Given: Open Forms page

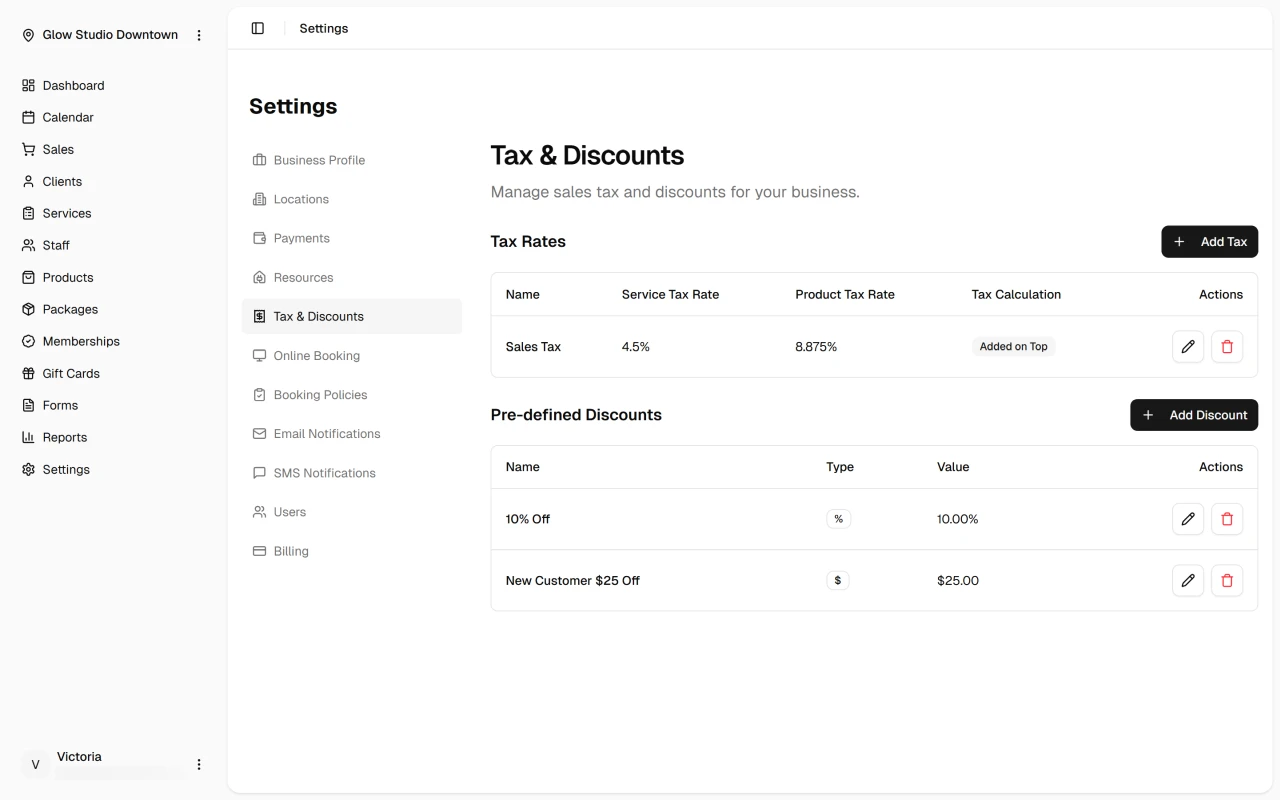Looking at the screenshot, I should 113,406.
